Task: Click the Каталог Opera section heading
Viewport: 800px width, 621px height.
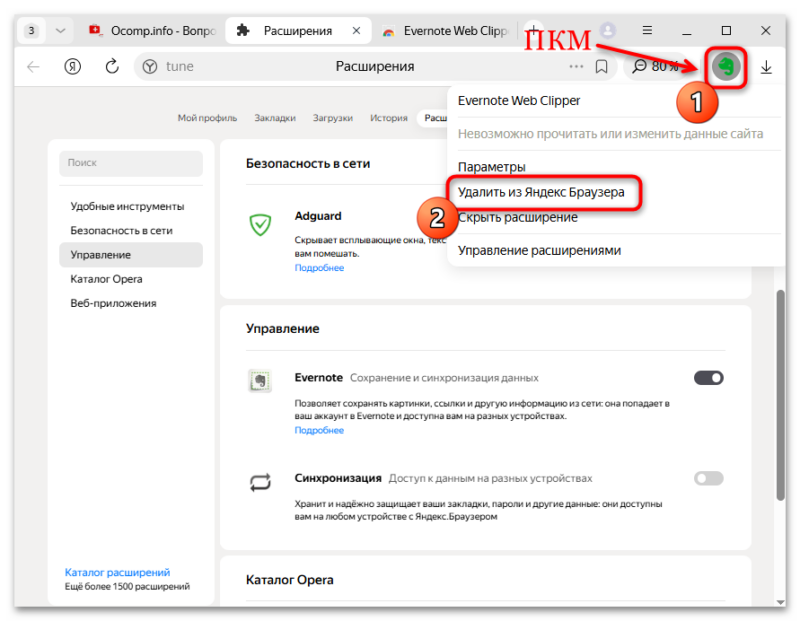Action: click(x=290, y=580)
